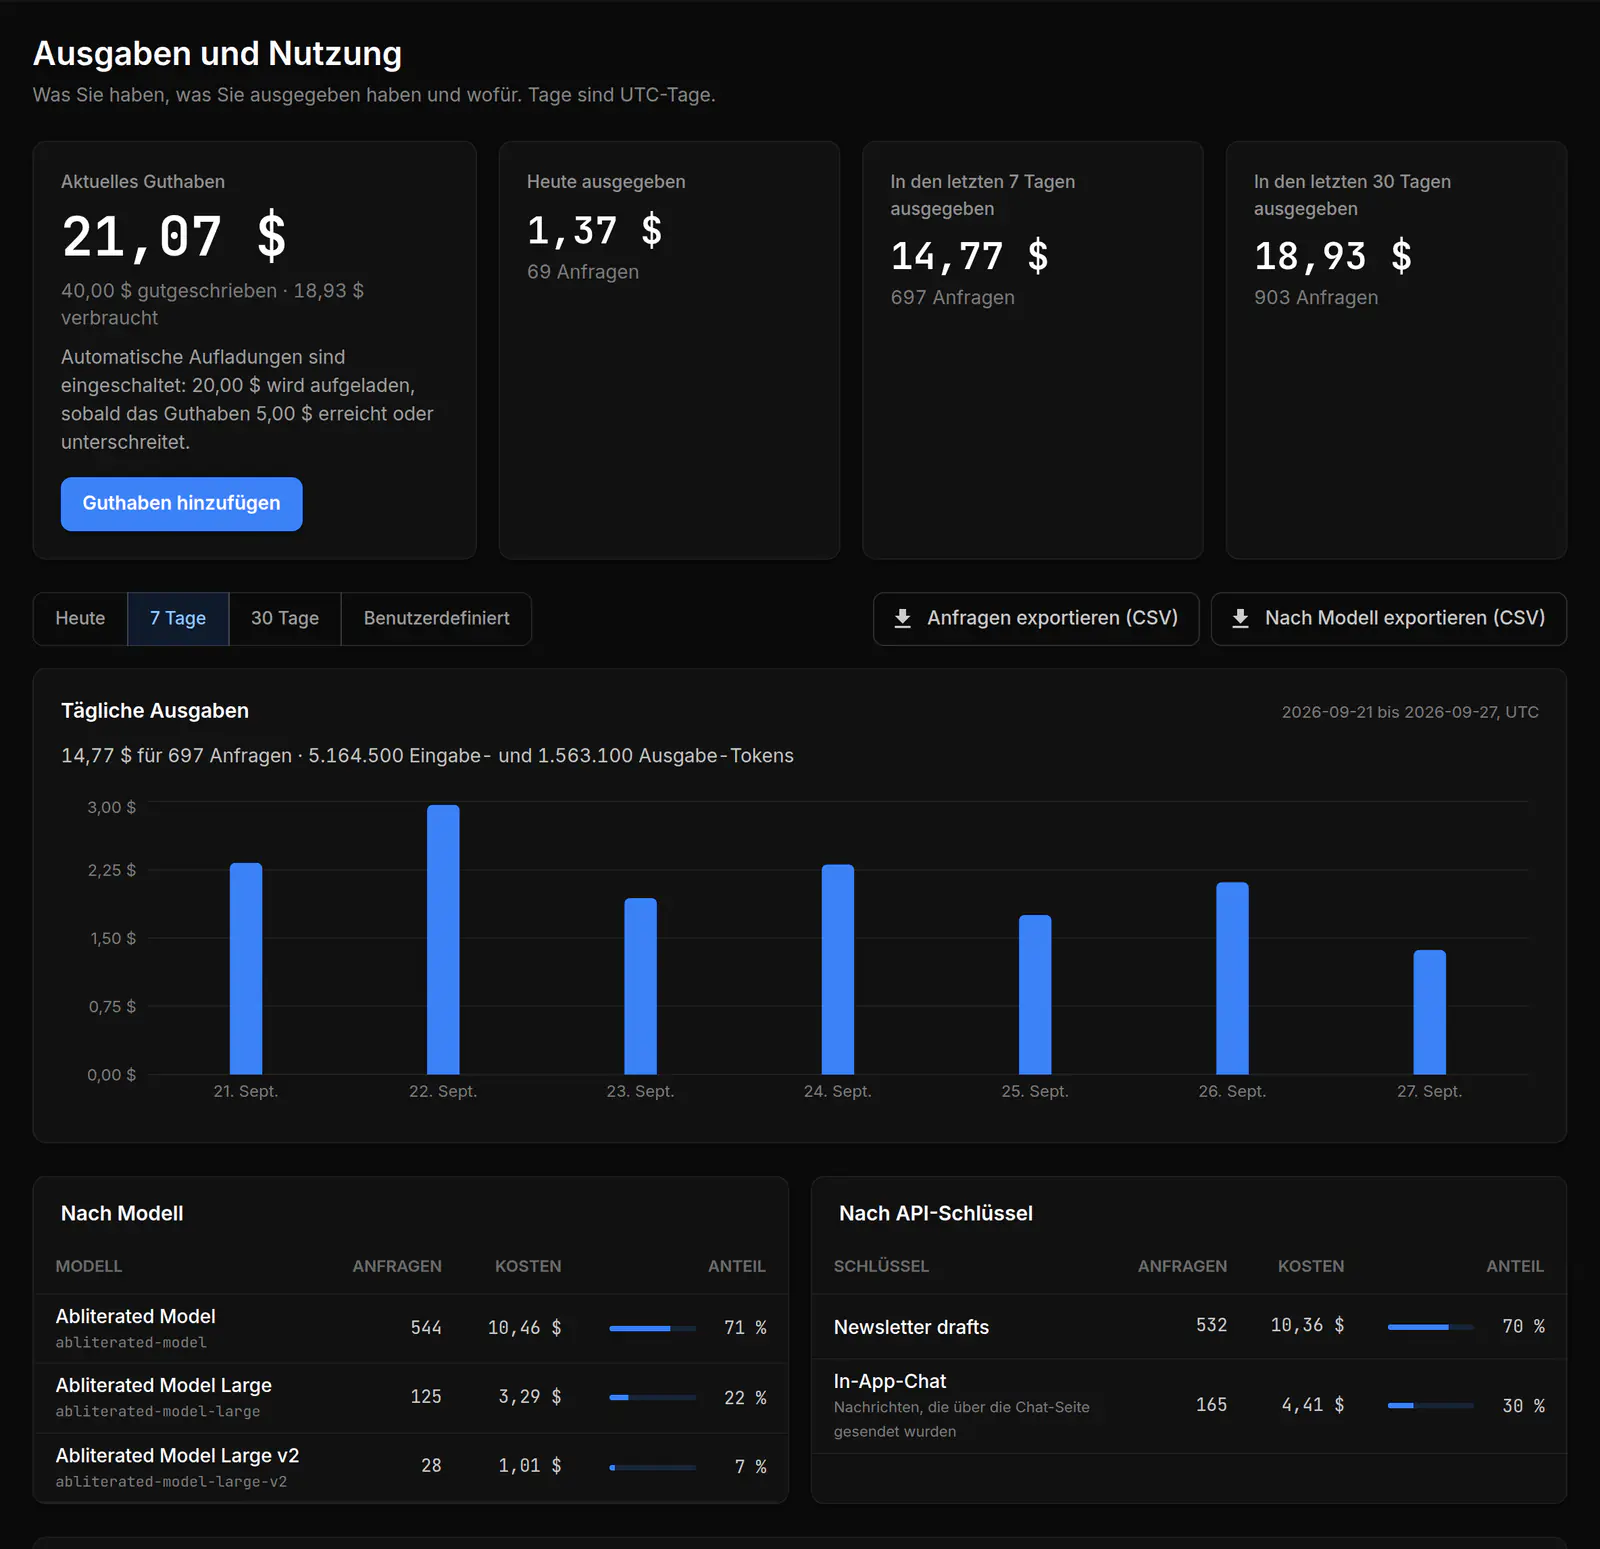Viewport: 1600px width, 1549px height.
Task: Select the Abliterated Model Large v2 row
Action: pos(411,1467)
